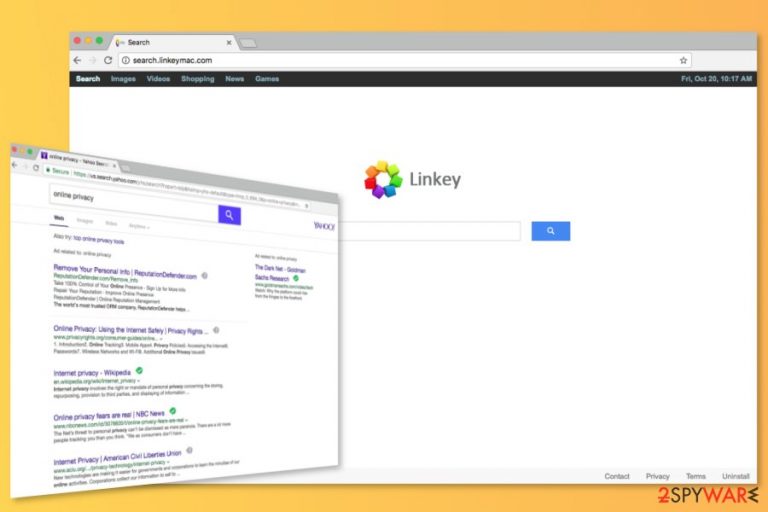The width and height of the screenshot is (768, 512).
Task: Close the Search tab in the Linkey window
Action: (x=229, y=43)
